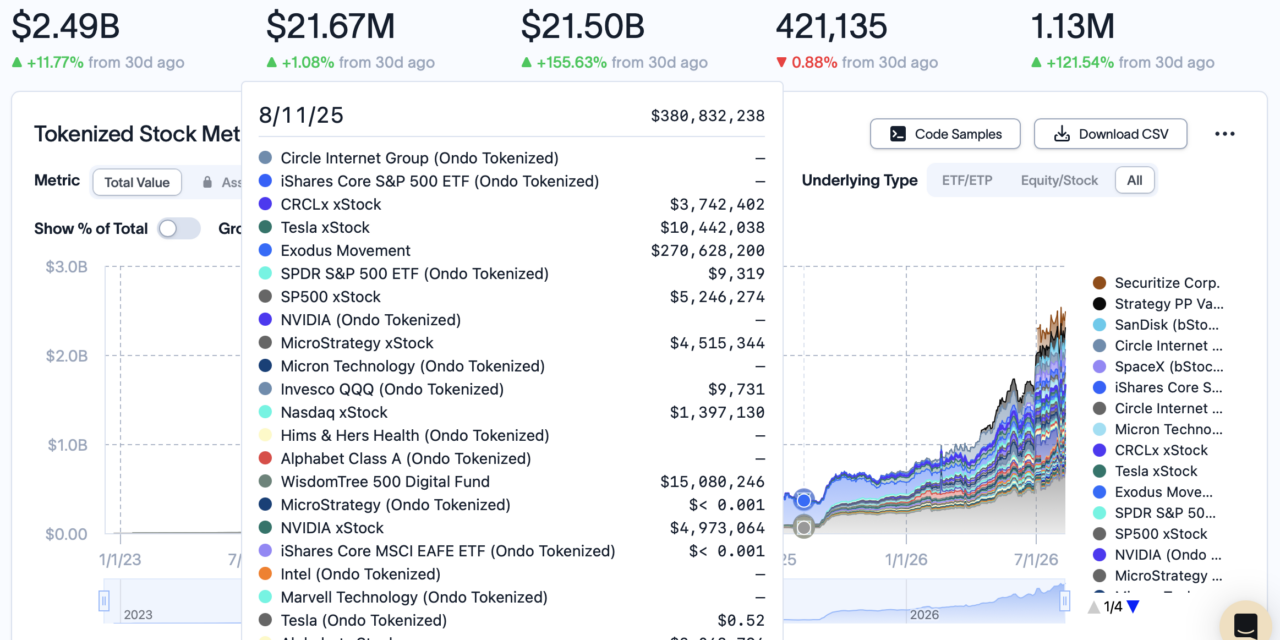Click tooltip total $380,832,238
Image resolution: width=1280 pixels, height=640 pixels.
tap(708, 116)
